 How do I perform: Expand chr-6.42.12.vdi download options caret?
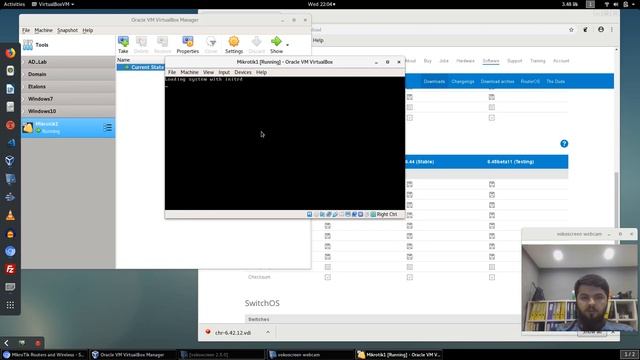pyautogui.click(x=268, y=332)
